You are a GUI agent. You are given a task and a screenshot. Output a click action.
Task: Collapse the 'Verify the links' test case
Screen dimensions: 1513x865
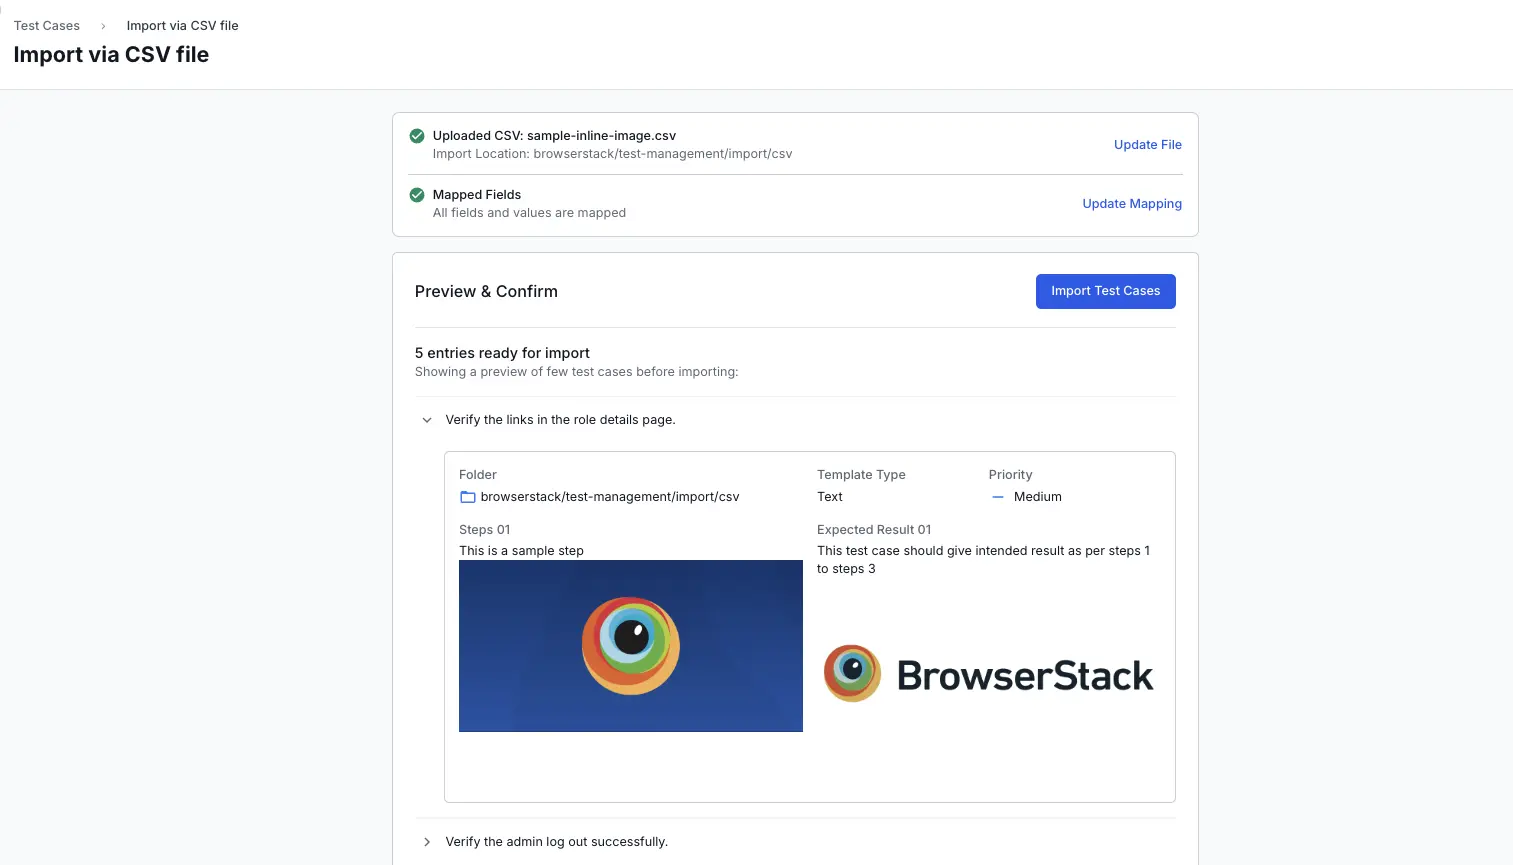(427, 420)
